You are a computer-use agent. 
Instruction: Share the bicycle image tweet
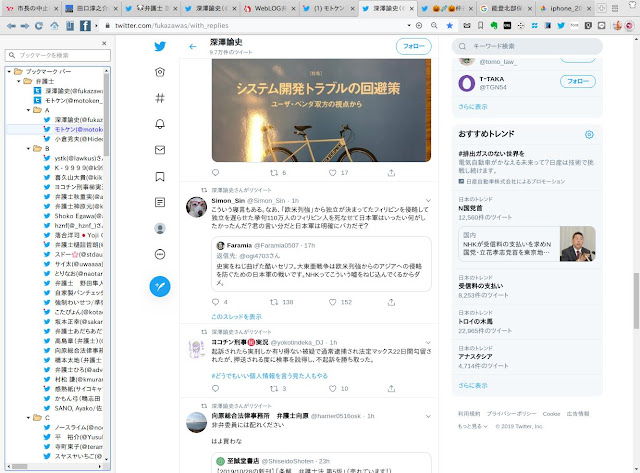(x=391, y=173)
